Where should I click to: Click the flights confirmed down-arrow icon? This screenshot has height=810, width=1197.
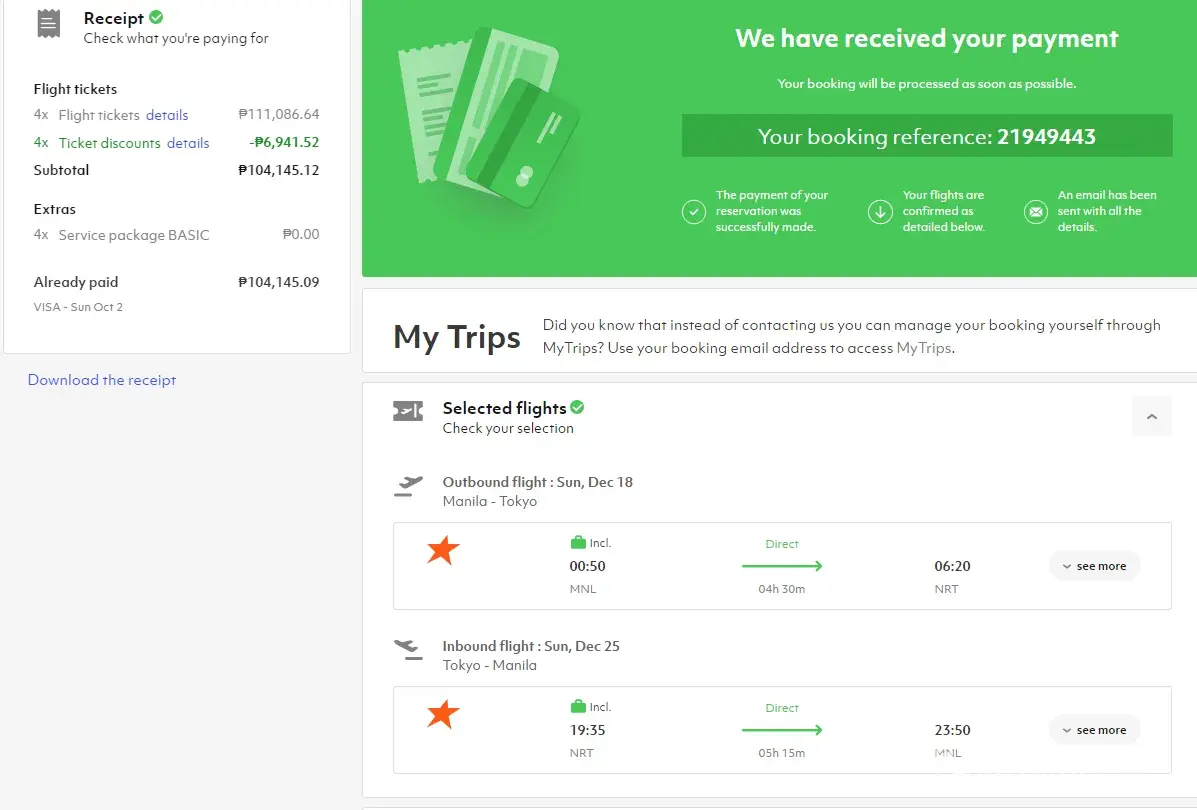tap(880, 212)
